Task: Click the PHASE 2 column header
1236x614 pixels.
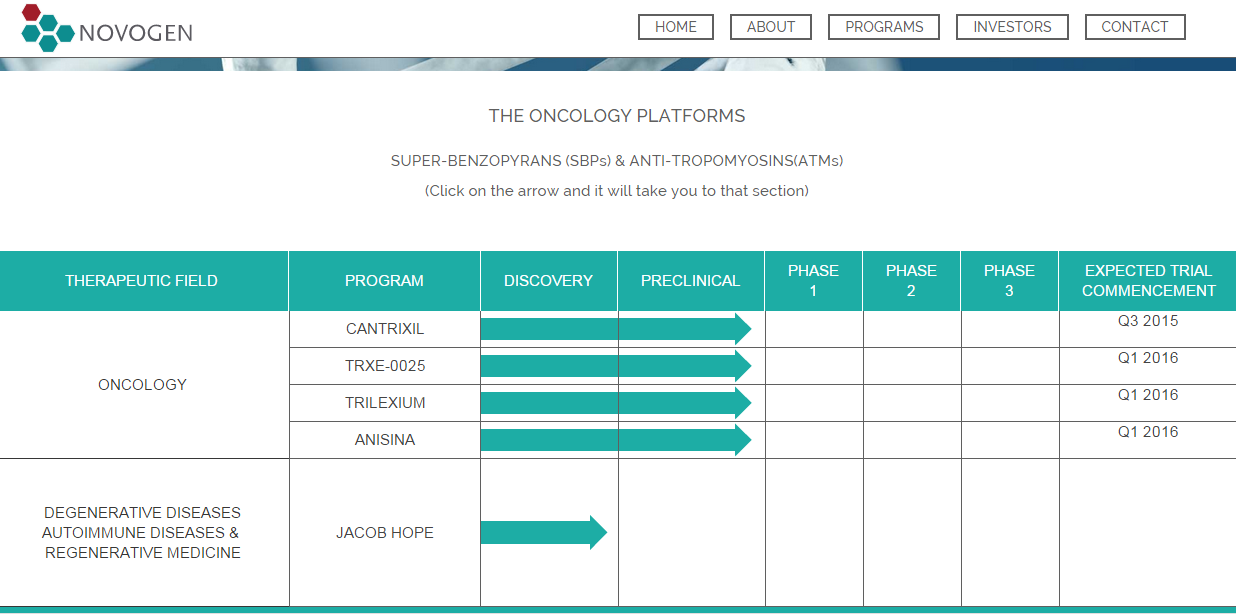Action: click(911, 281)
